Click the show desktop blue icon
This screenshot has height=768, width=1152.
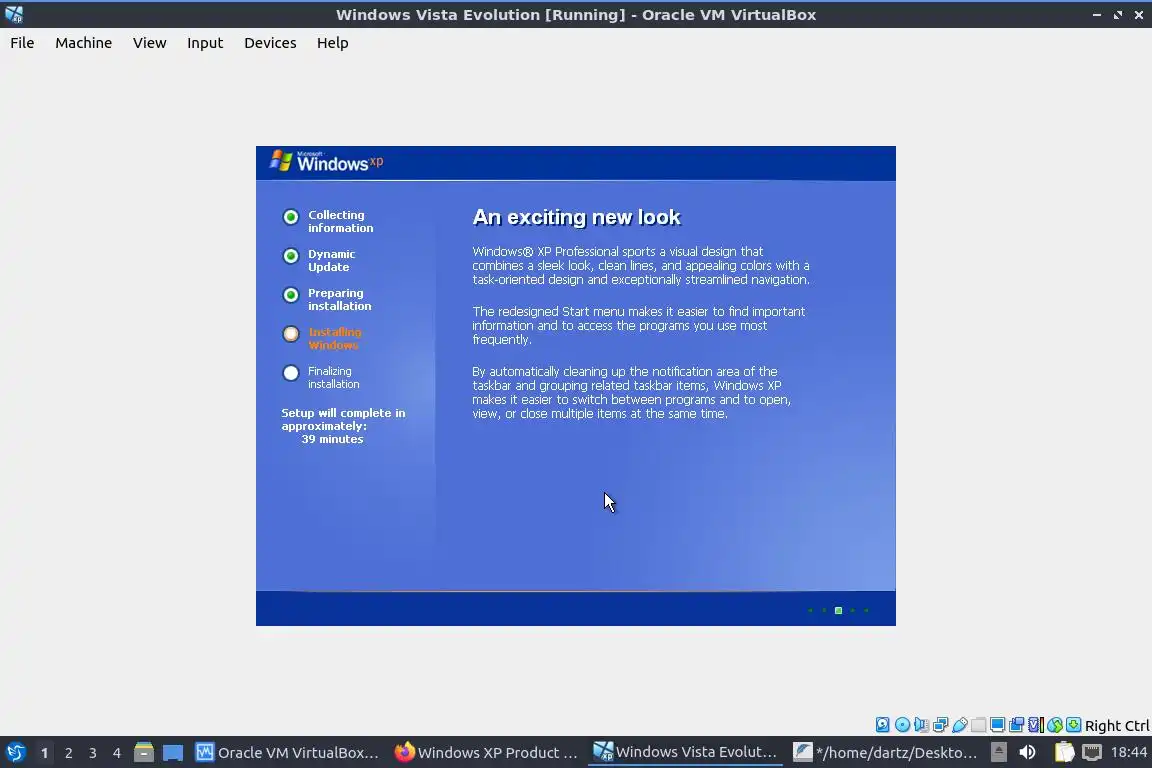(173, 753)
